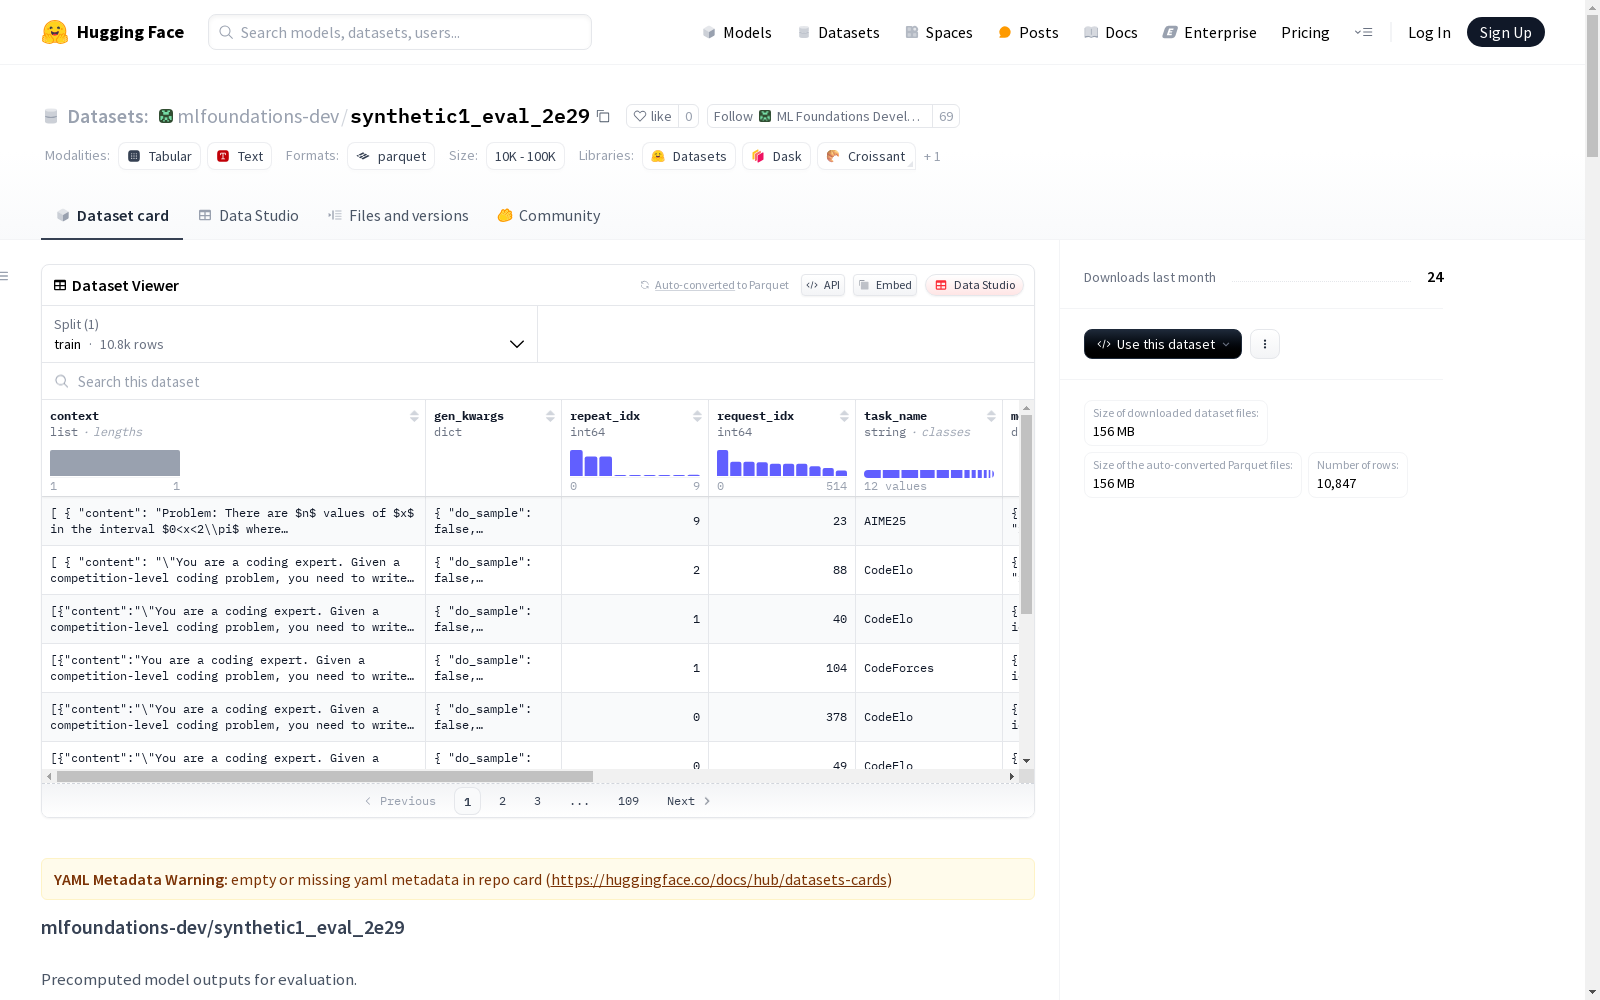Select the Dask library tag
This screenshot has height=1000, width=1600.
pos(776,156)
